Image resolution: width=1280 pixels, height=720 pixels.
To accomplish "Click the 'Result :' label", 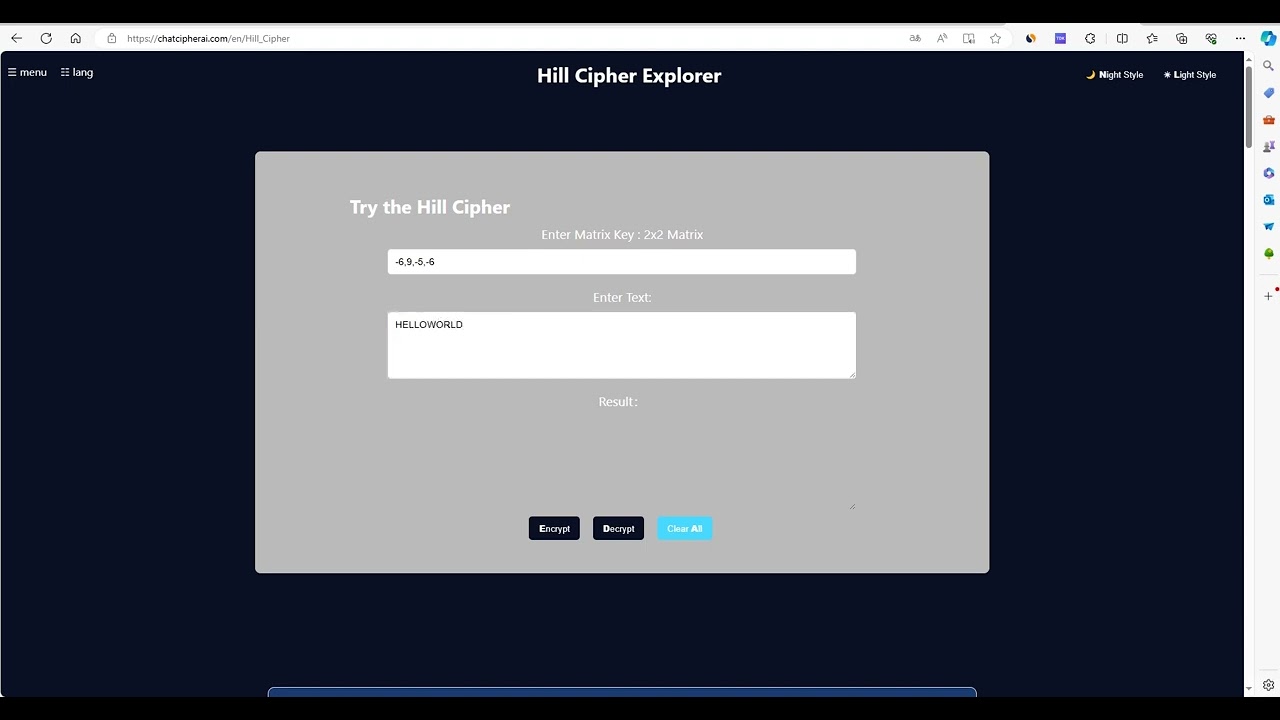I will click(x=618, y=401).
